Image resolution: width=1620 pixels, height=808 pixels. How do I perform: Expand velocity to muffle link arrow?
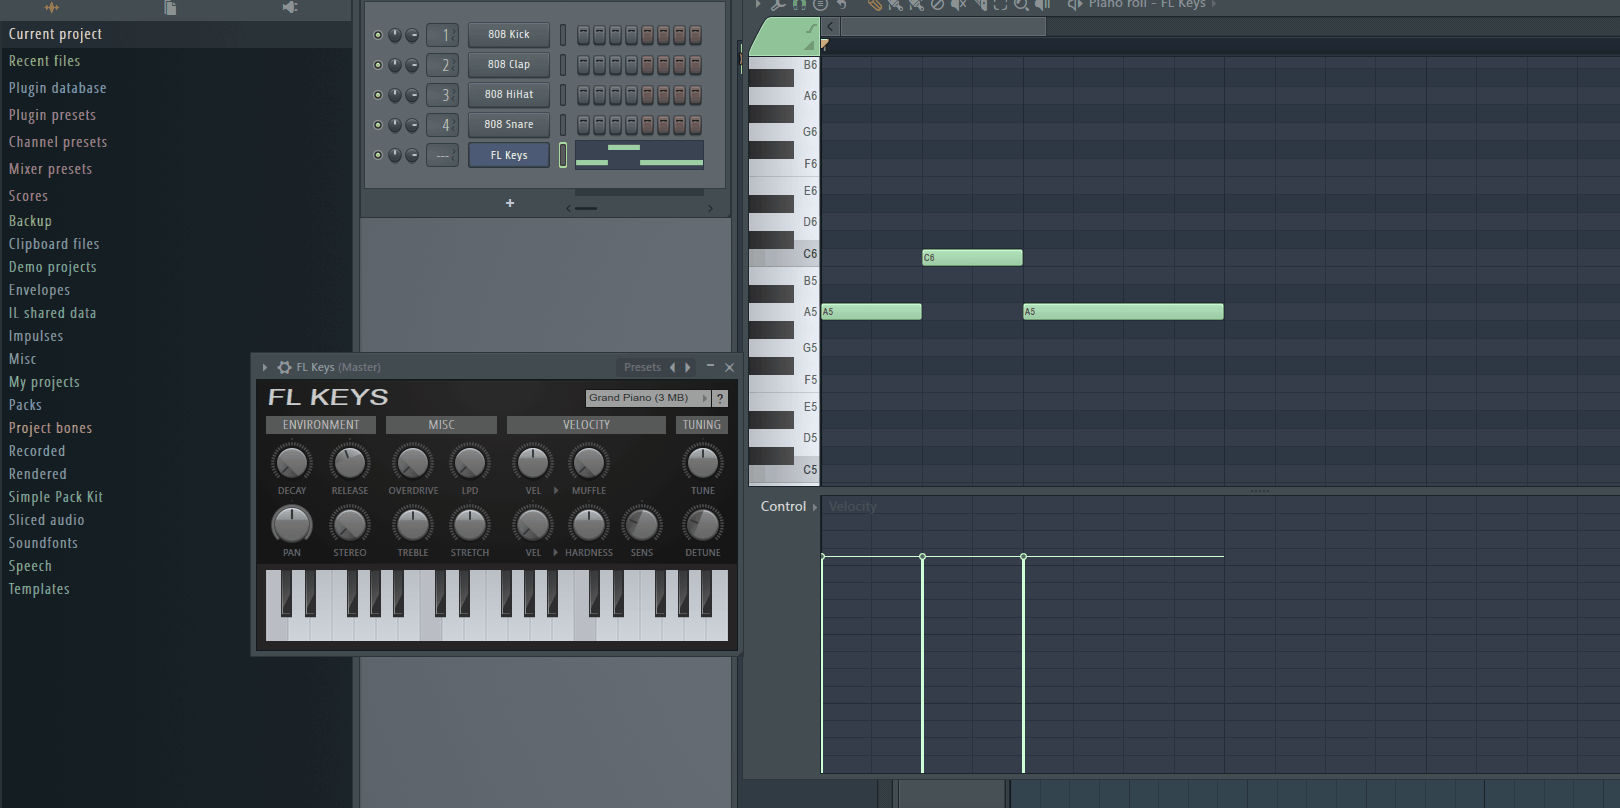(556, 491)
